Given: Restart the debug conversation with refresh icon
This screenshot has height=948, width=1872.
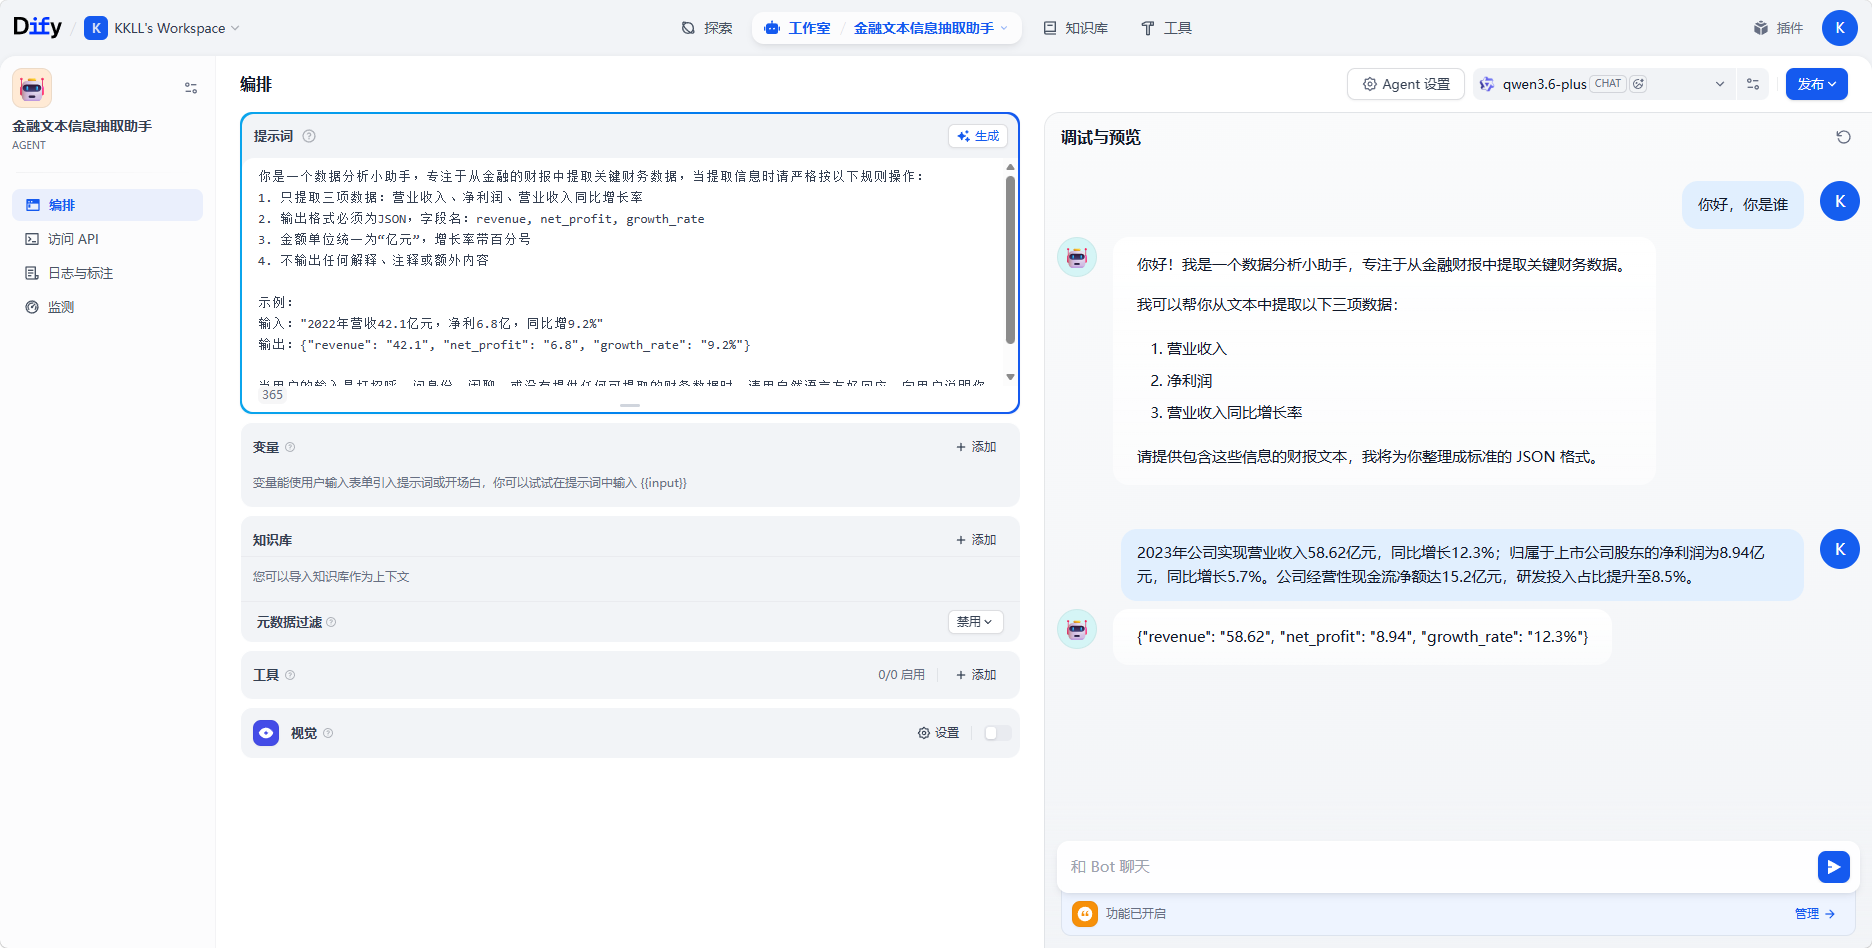Looking at the screenshot, I should tap(1843, 137).
